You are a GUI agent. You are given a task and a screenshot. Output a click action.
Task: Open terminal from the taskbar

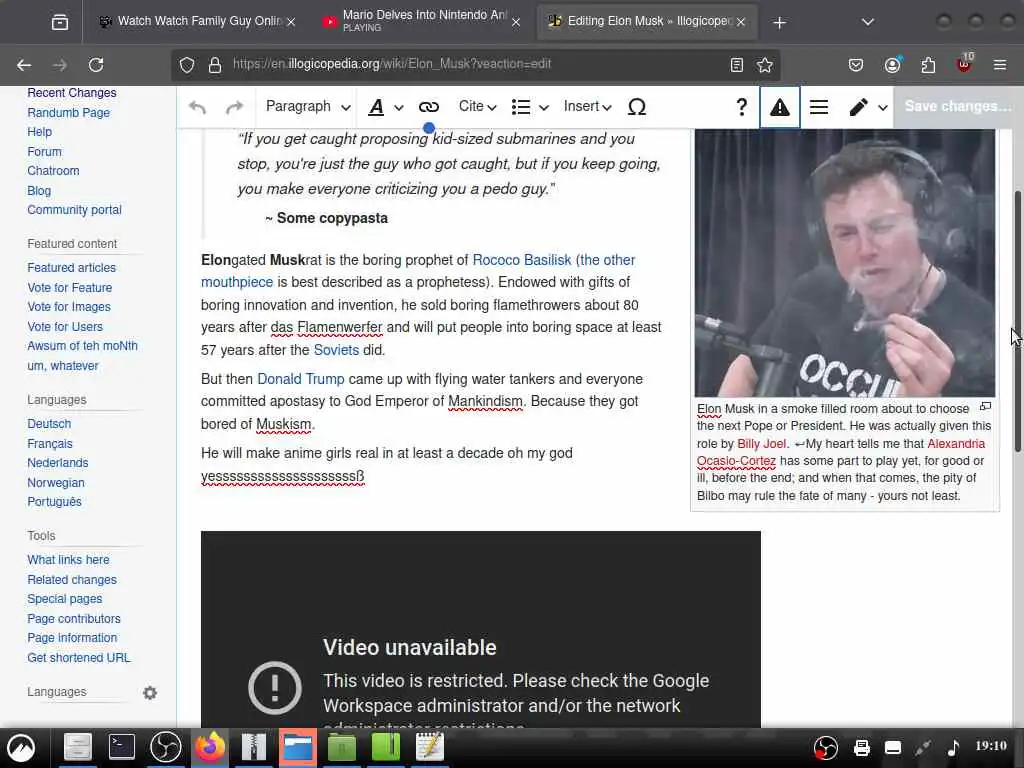coord(121,746)
